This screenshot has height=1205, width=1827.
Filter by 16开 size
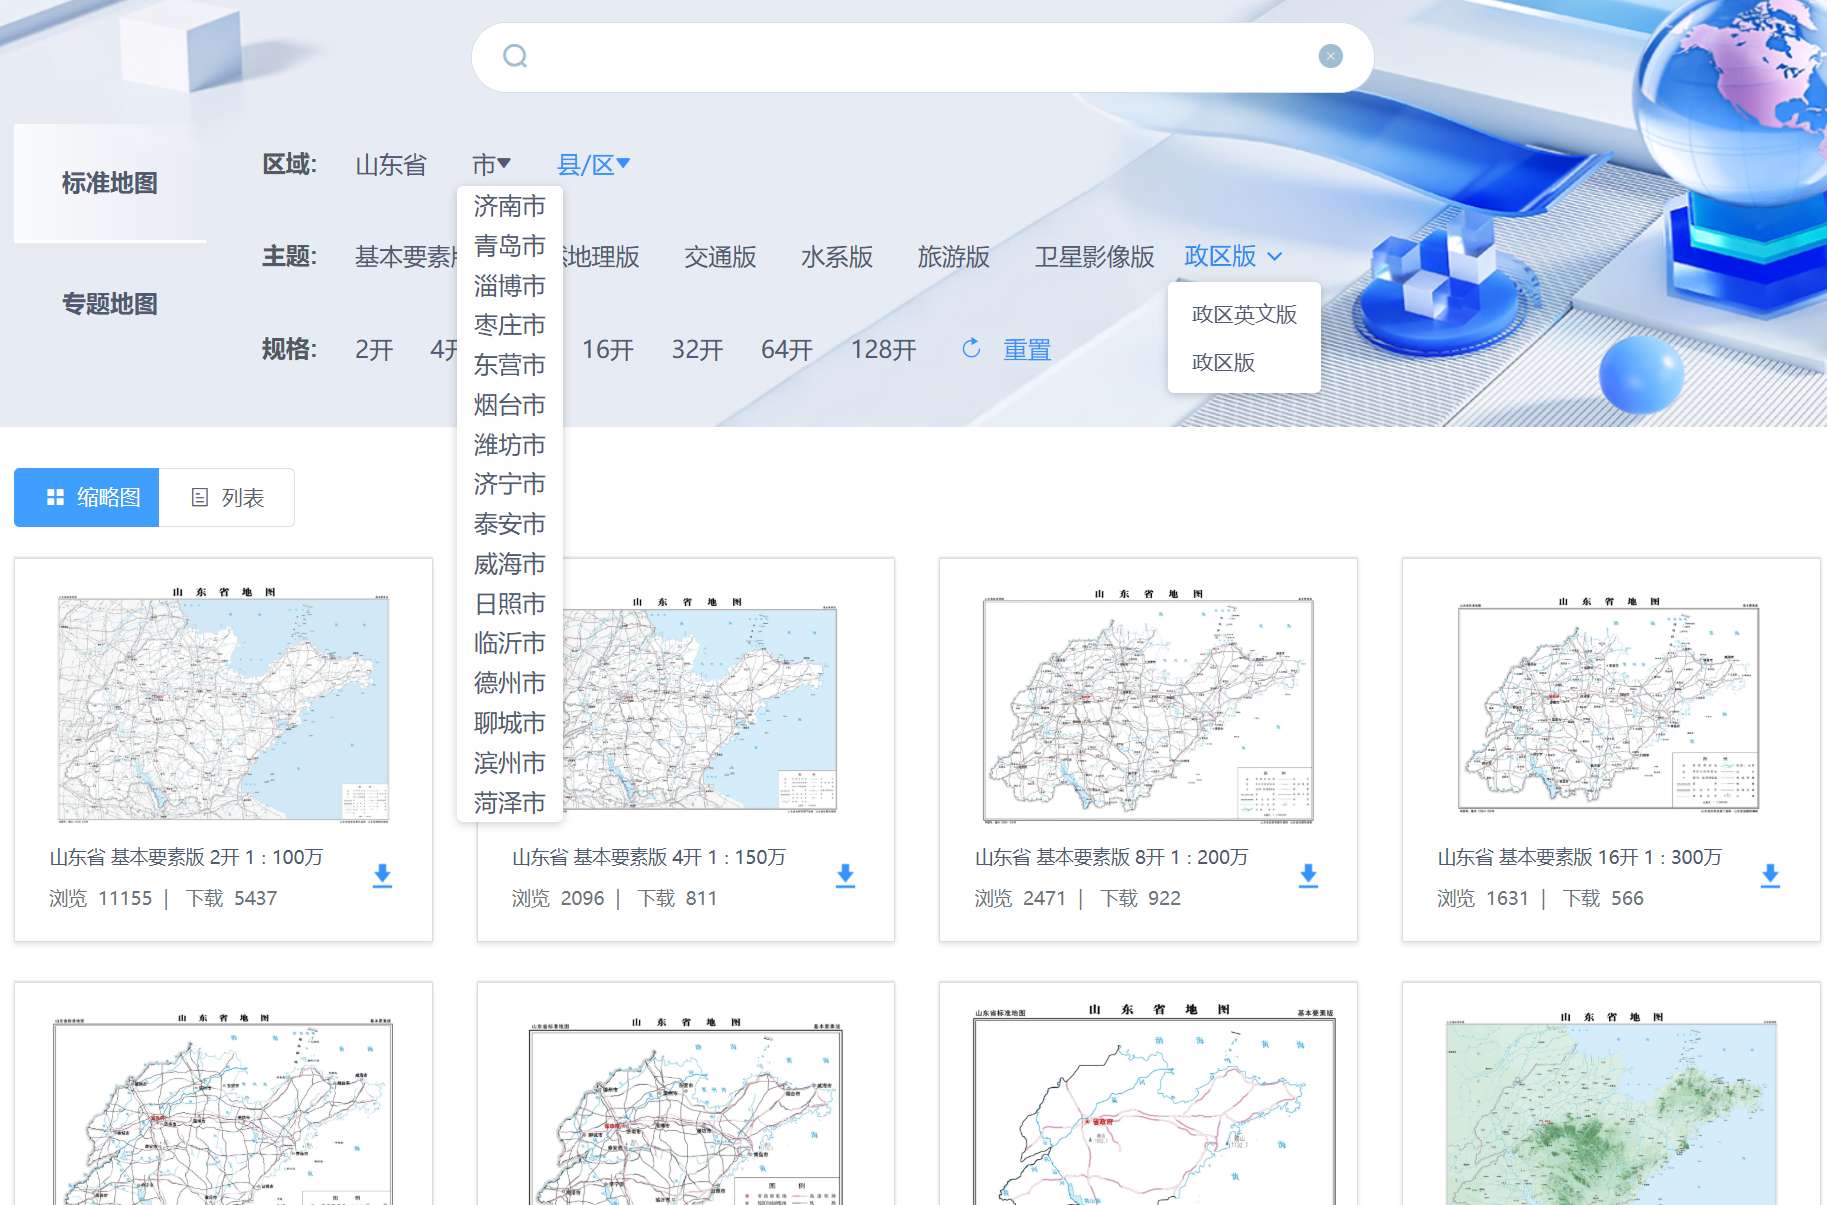tap(608, 350)
